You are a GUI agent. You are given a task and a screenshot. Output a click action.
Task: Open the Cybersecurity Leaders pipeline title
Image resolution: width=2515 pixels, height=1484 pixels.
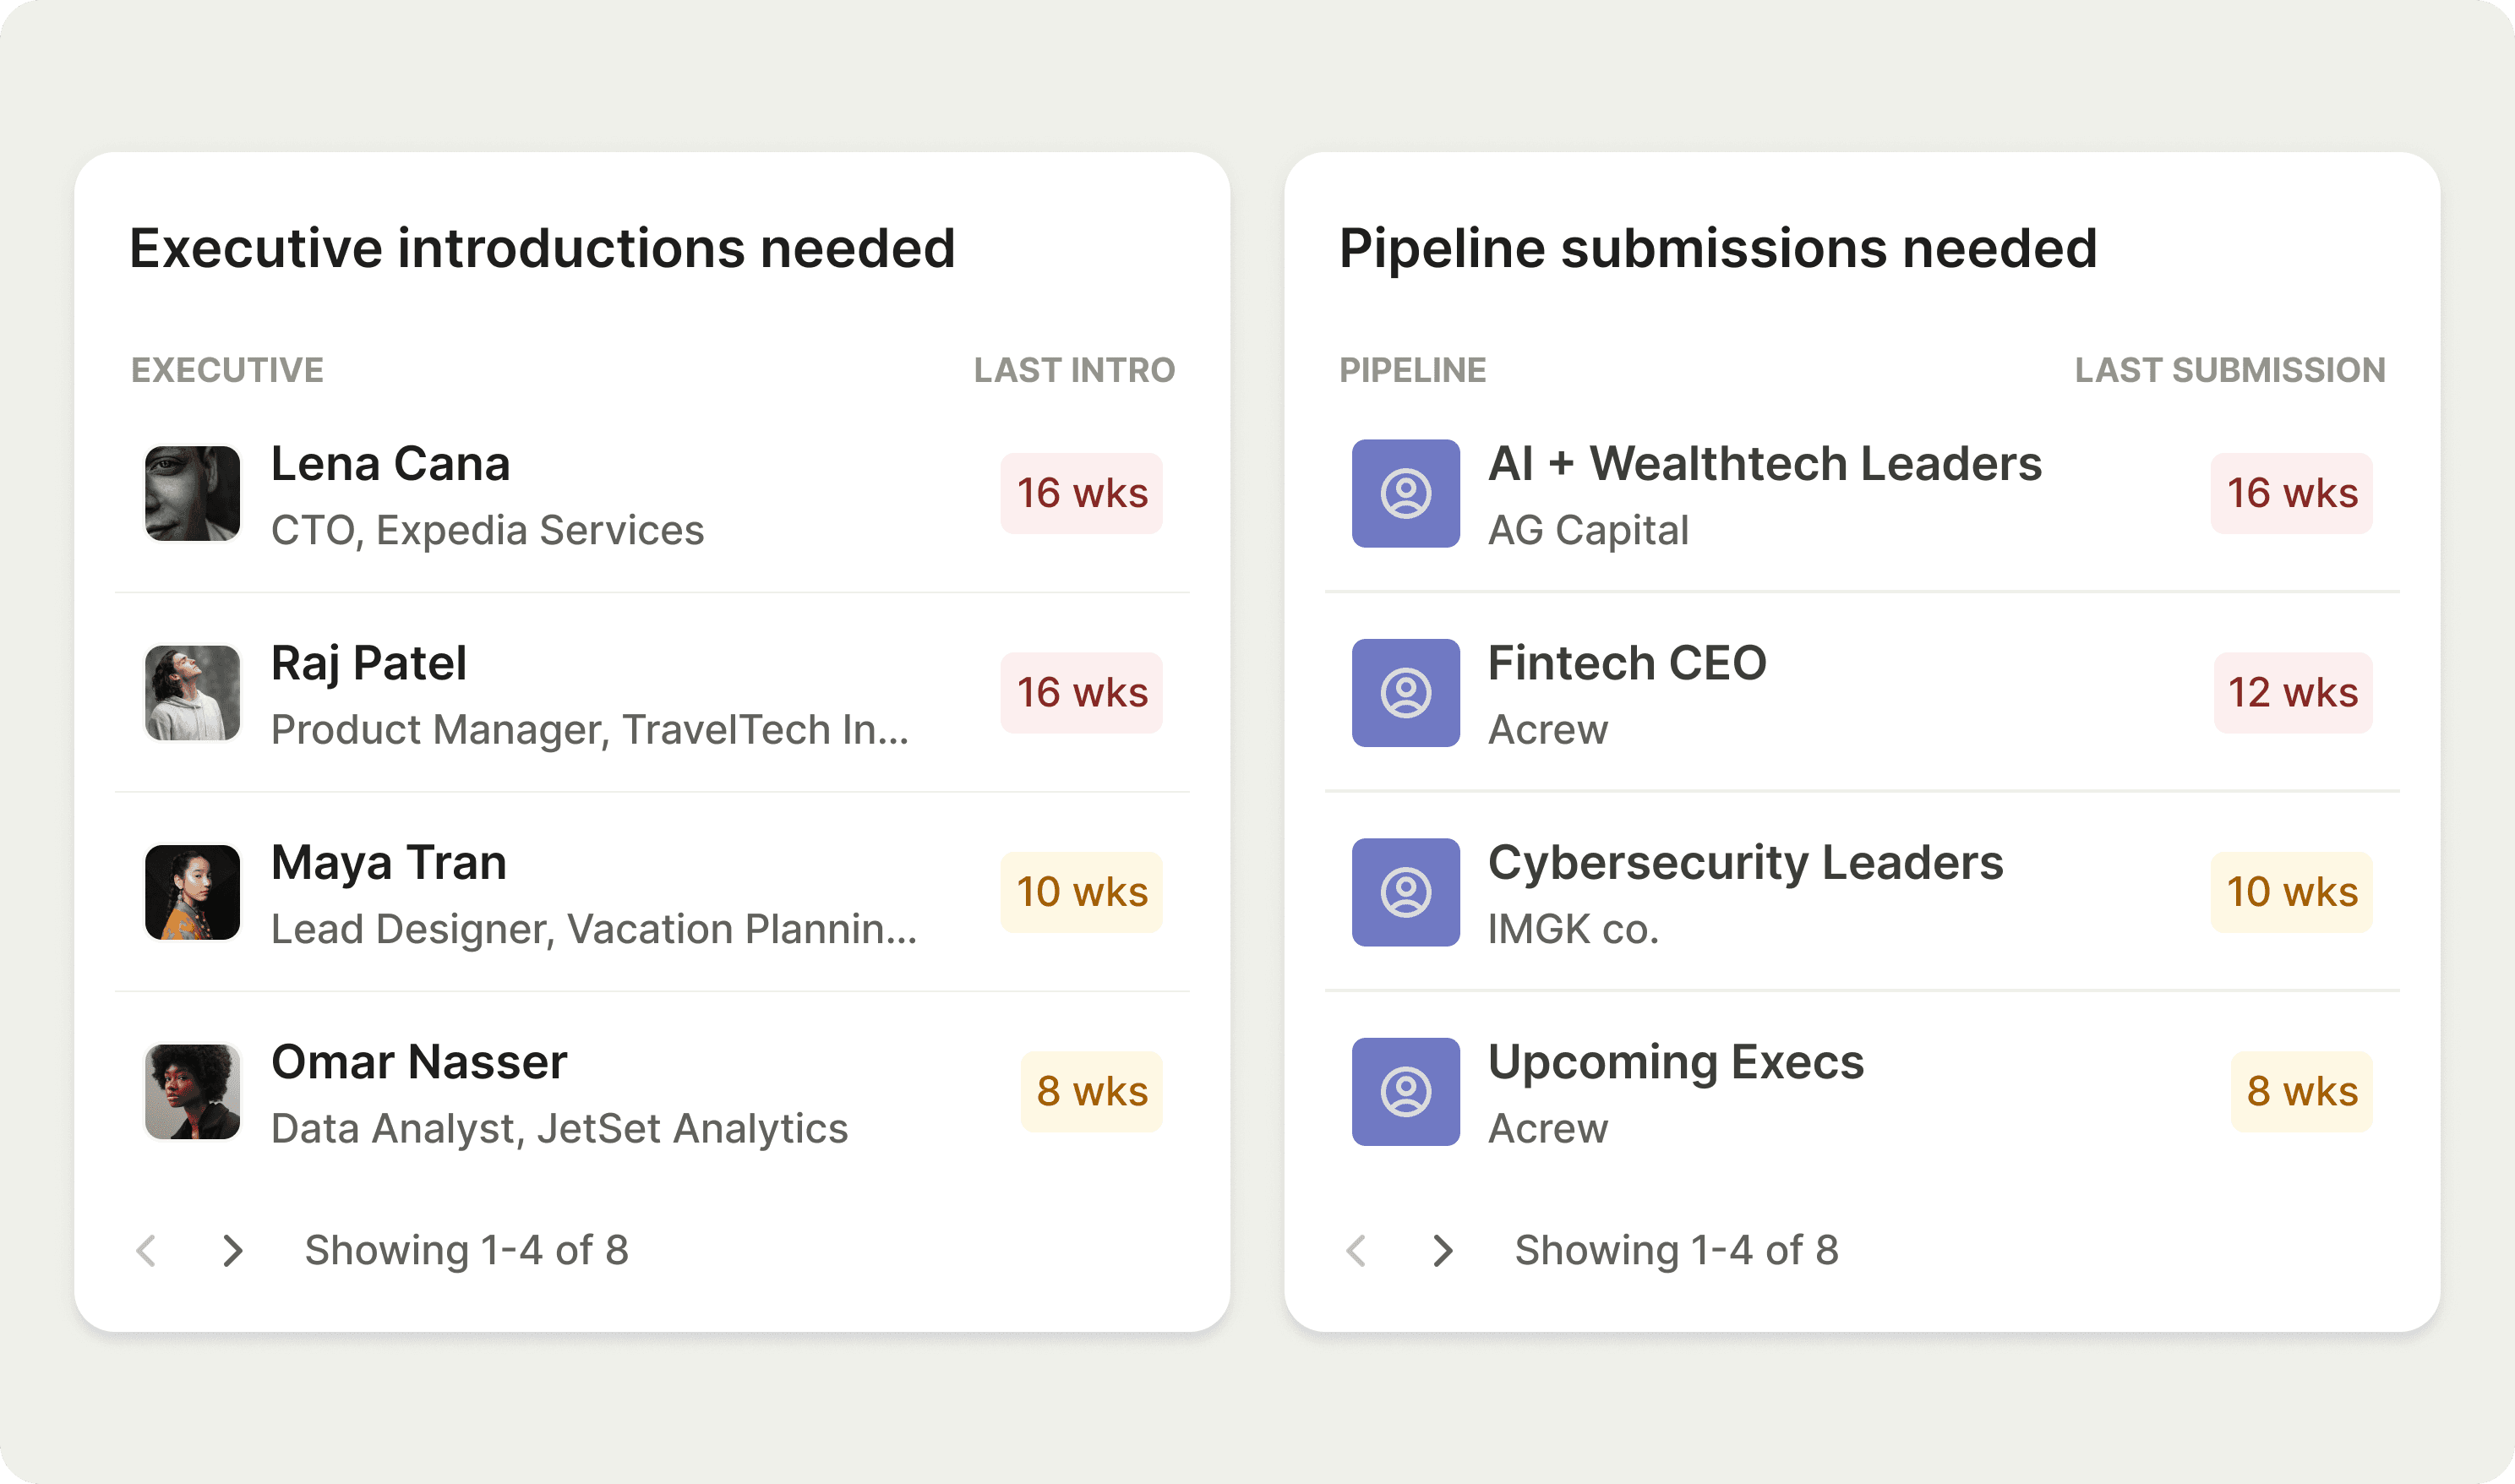click(x=1745, y=862)
